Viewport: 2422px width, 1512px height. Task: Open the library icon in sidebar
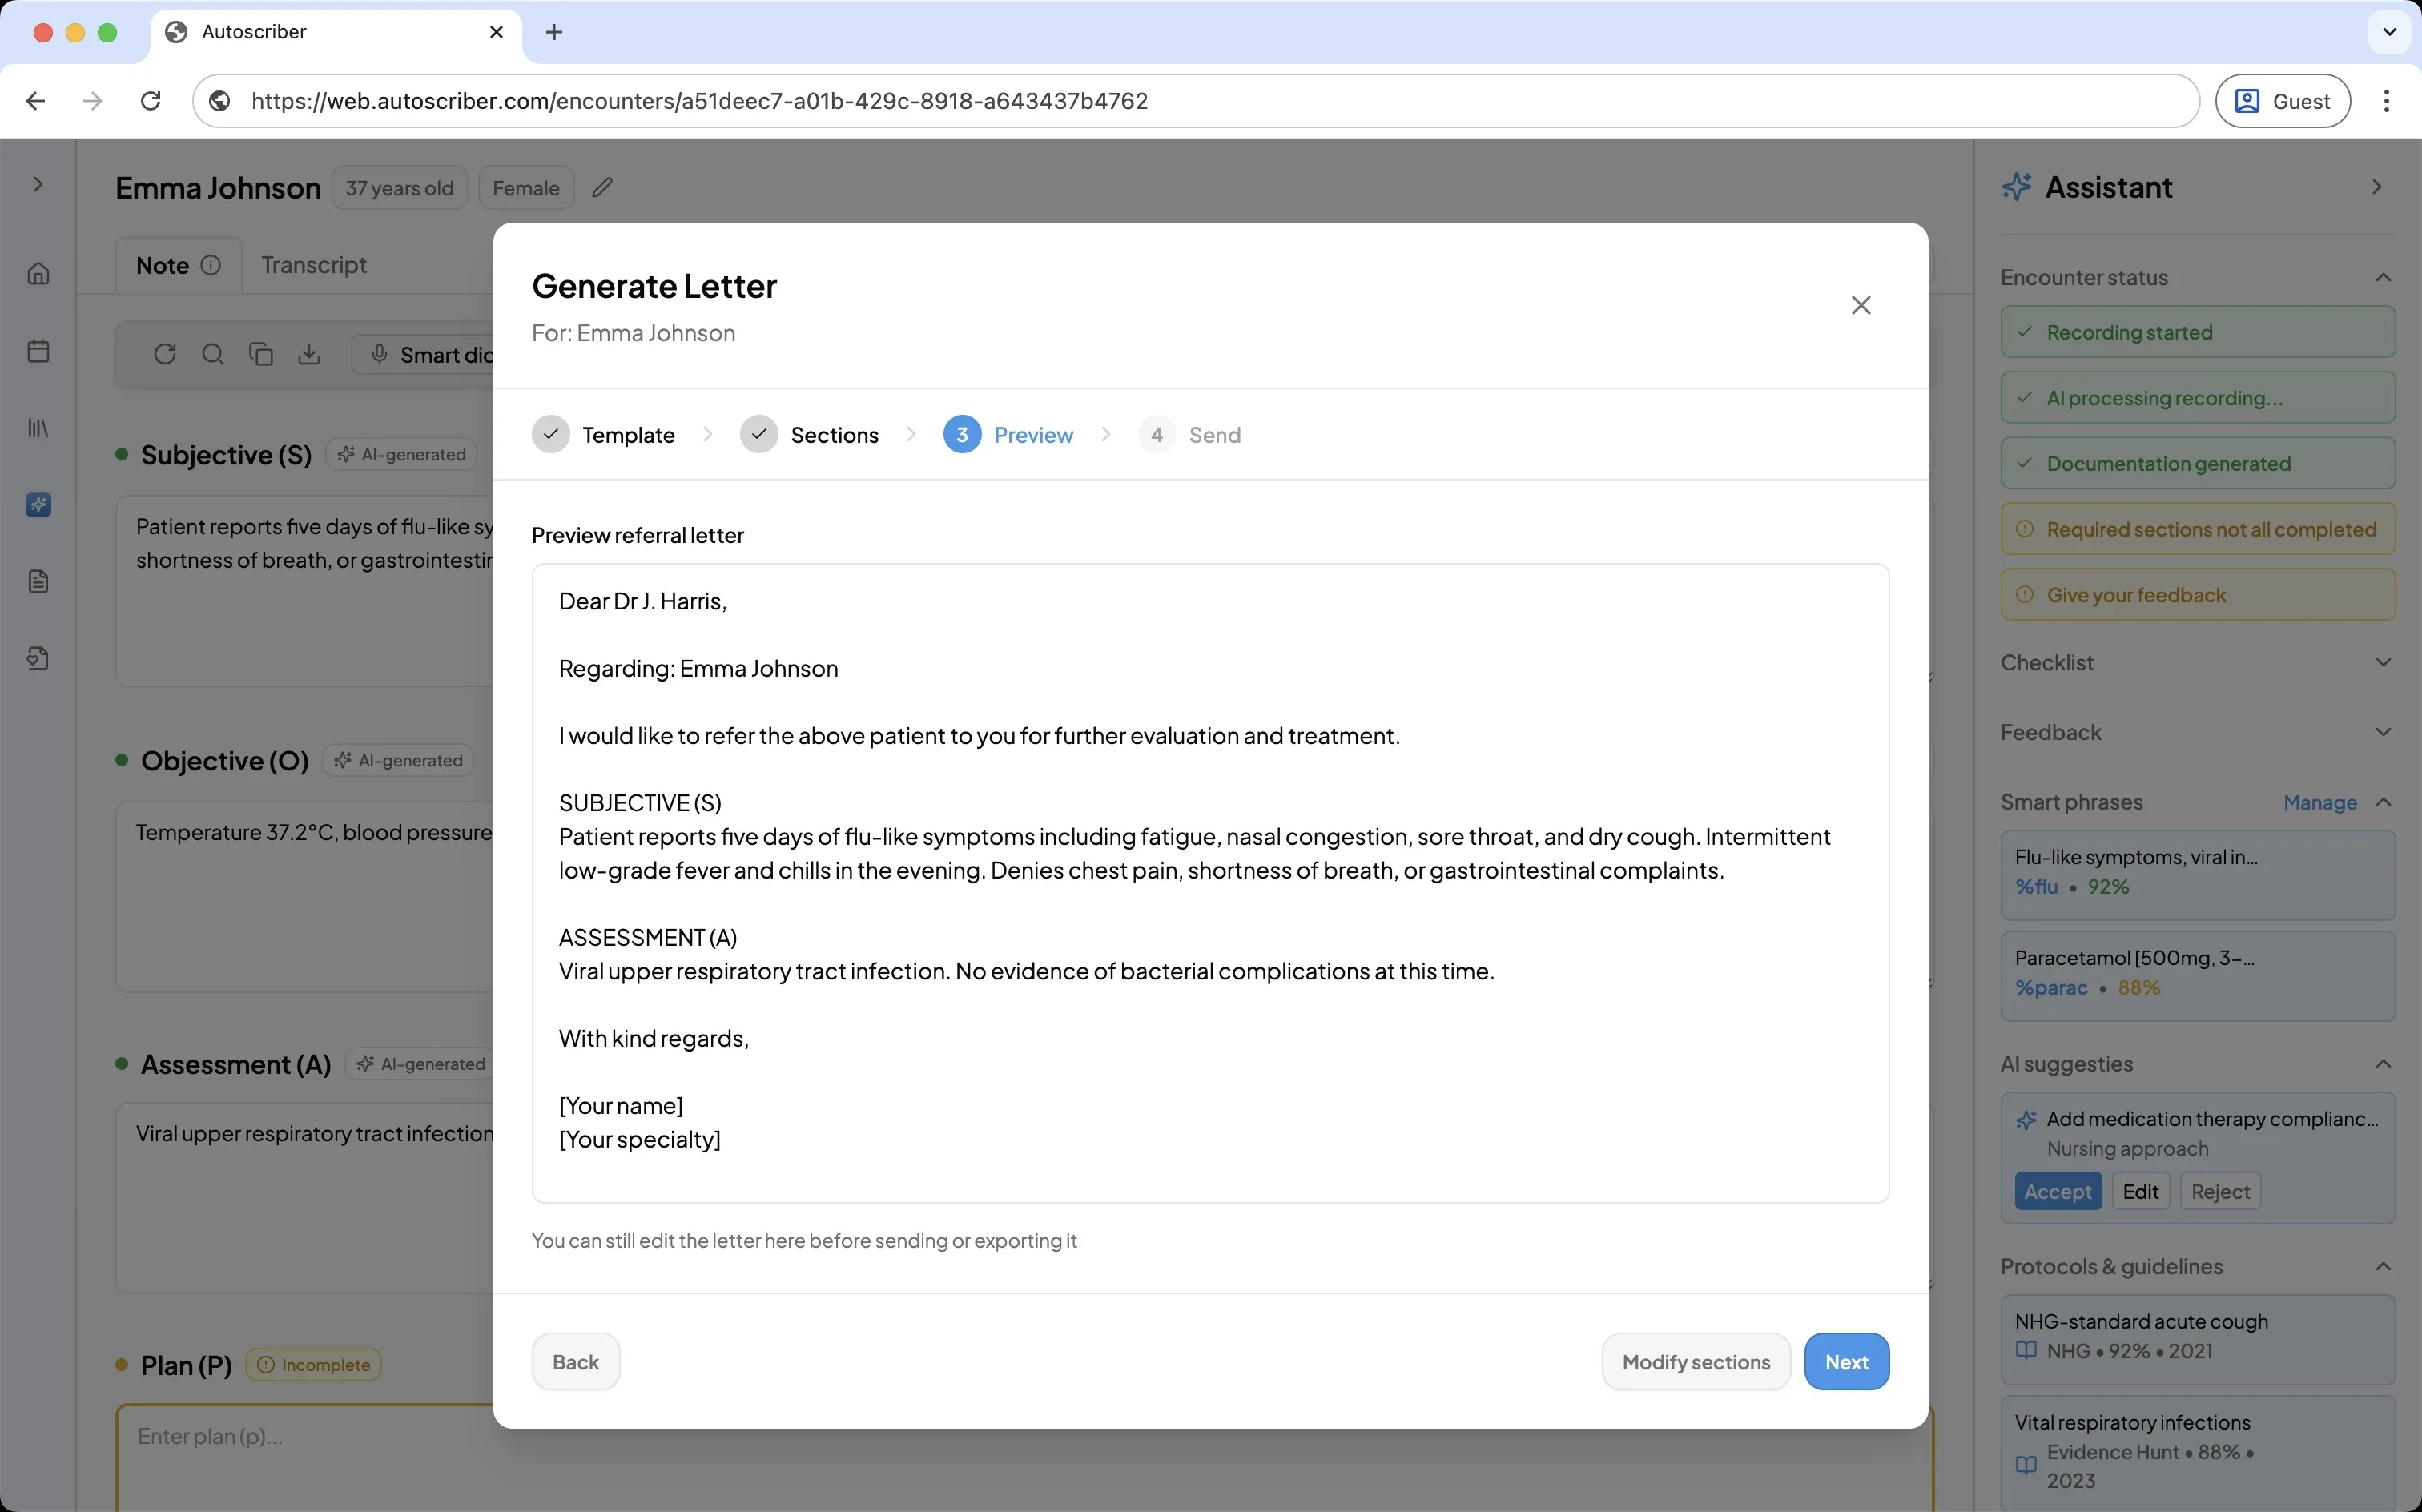coord(38,428)
